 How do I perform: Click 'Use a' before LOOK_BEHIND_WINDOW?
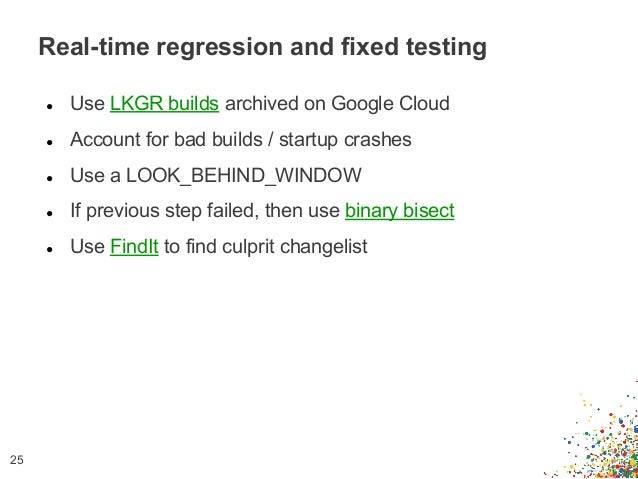coord(96,176)
